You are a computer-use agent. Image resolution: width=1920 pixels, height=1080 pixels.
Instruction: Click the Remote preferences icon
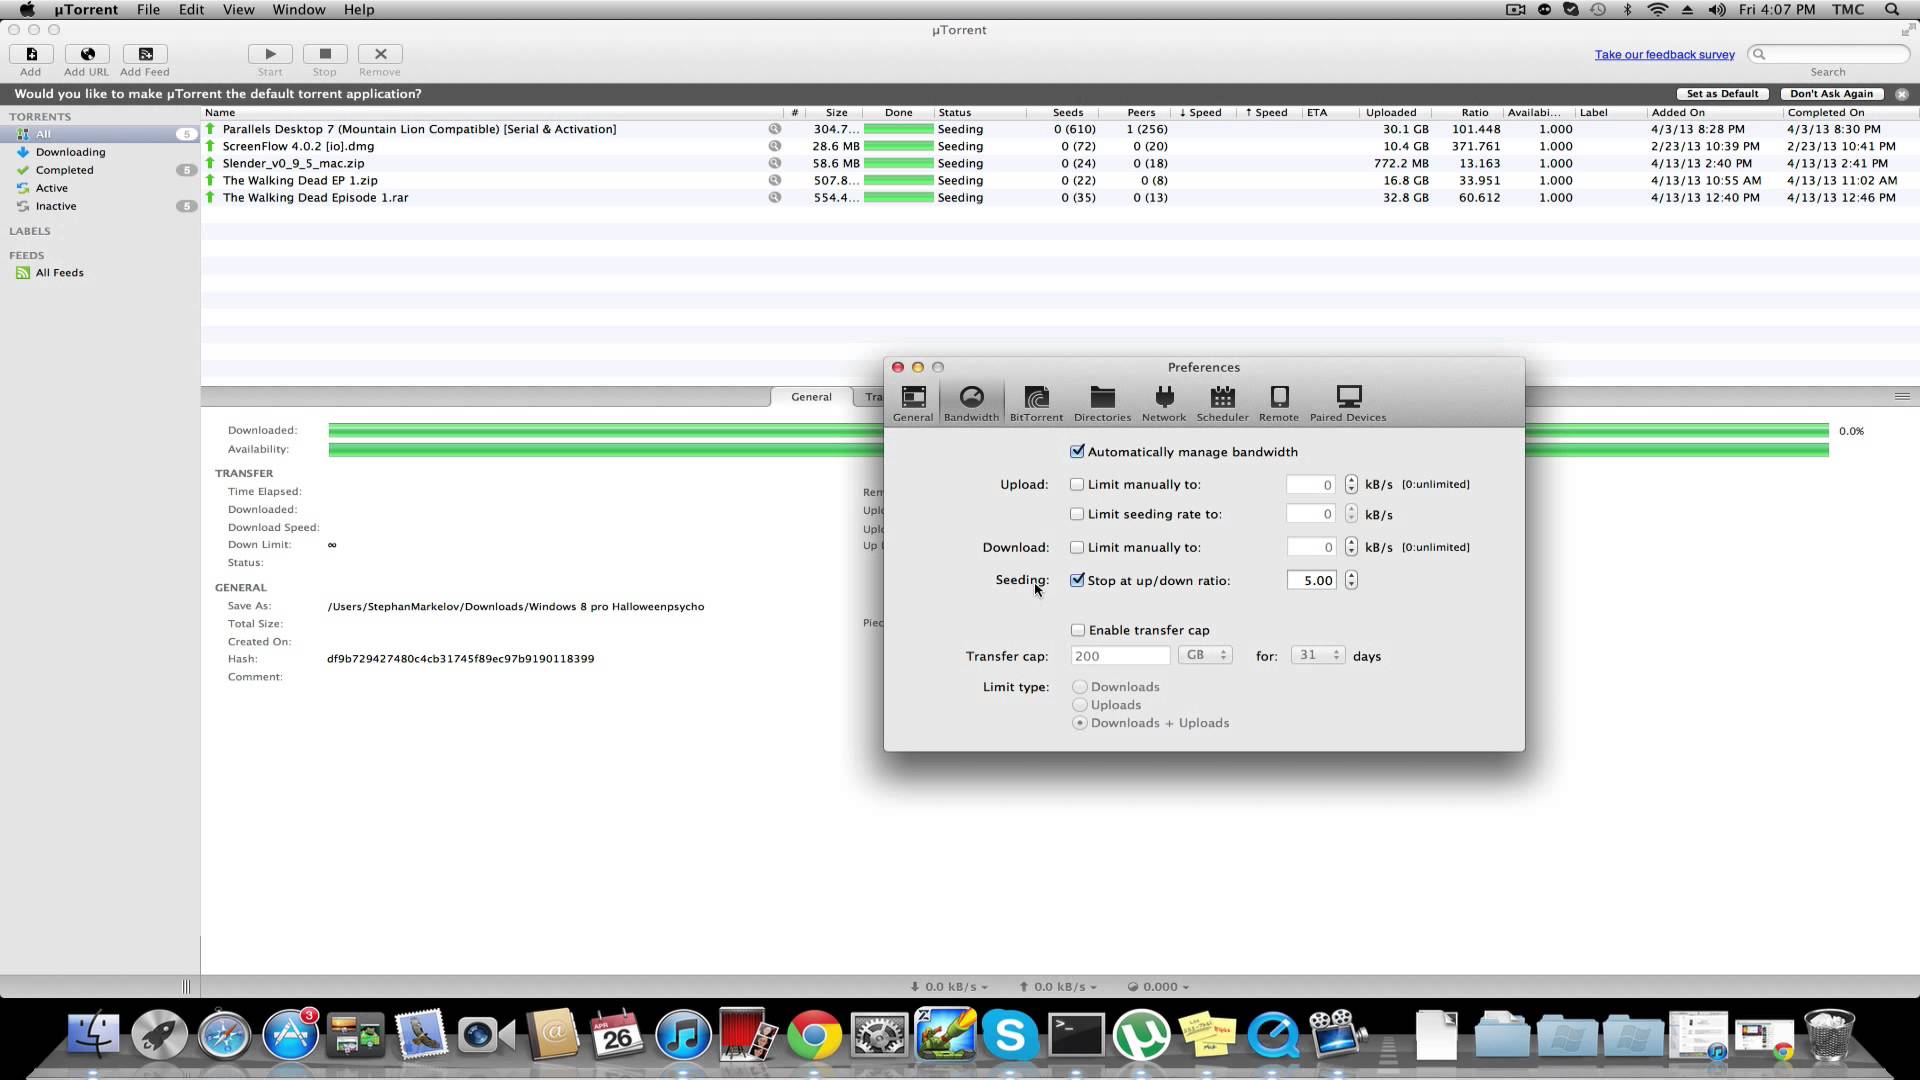pyautogui.click(x=1278, y=402)
